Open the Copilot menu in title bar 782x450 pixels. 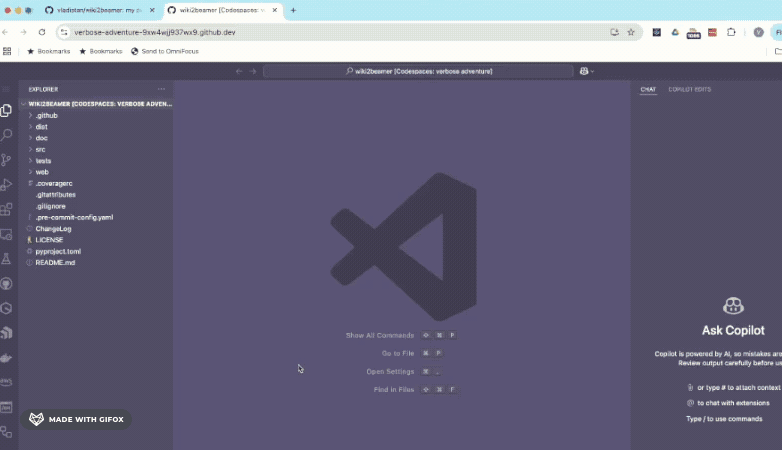(x=586, y=71)
